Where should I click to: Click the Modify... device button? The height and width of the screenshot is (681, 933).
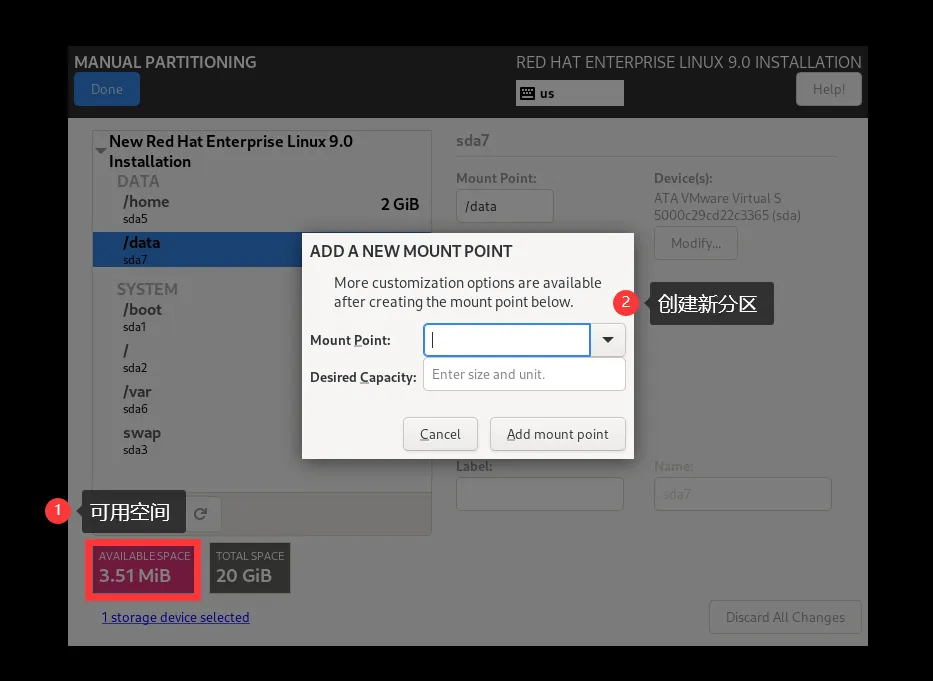[696, 243]
